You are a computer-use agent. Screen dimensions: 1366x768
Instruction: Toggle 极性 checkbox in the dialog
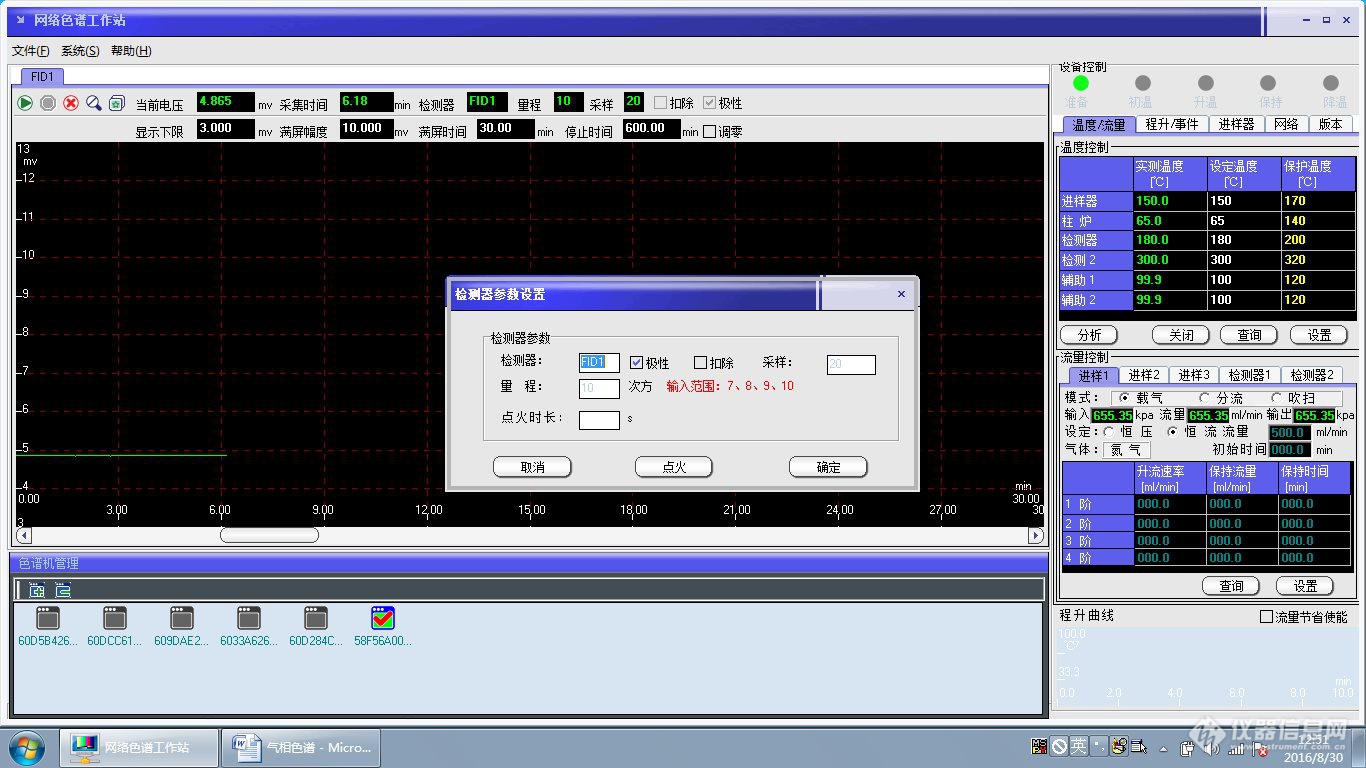(636, 363)
